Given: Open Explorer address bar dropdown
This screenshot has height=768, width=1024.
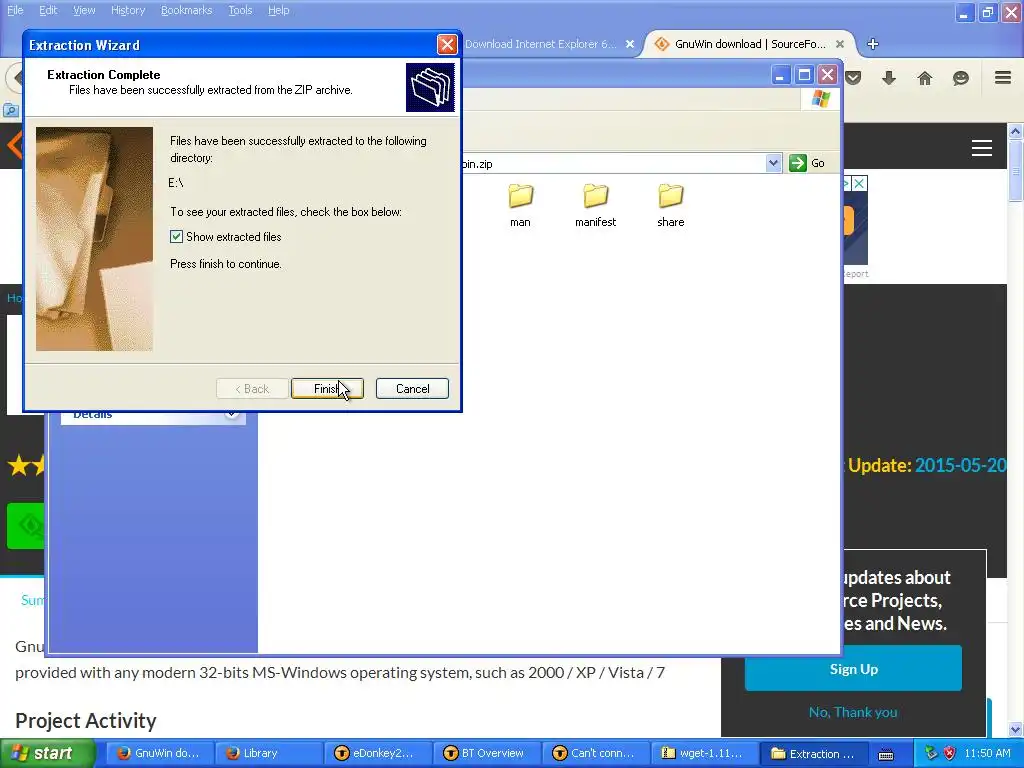Looking at the screenshot, I should [x=773, y=163].
